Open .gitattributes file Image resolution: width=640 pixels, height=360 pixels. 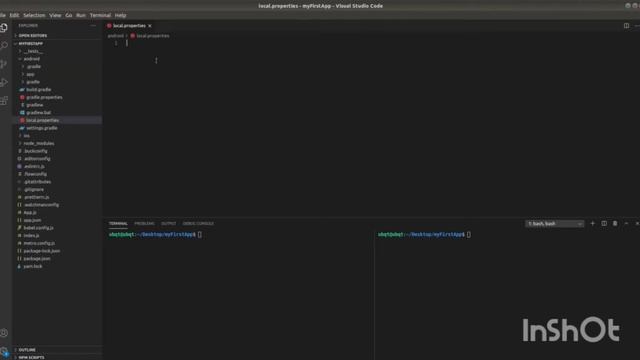click(x=37, y=182)
